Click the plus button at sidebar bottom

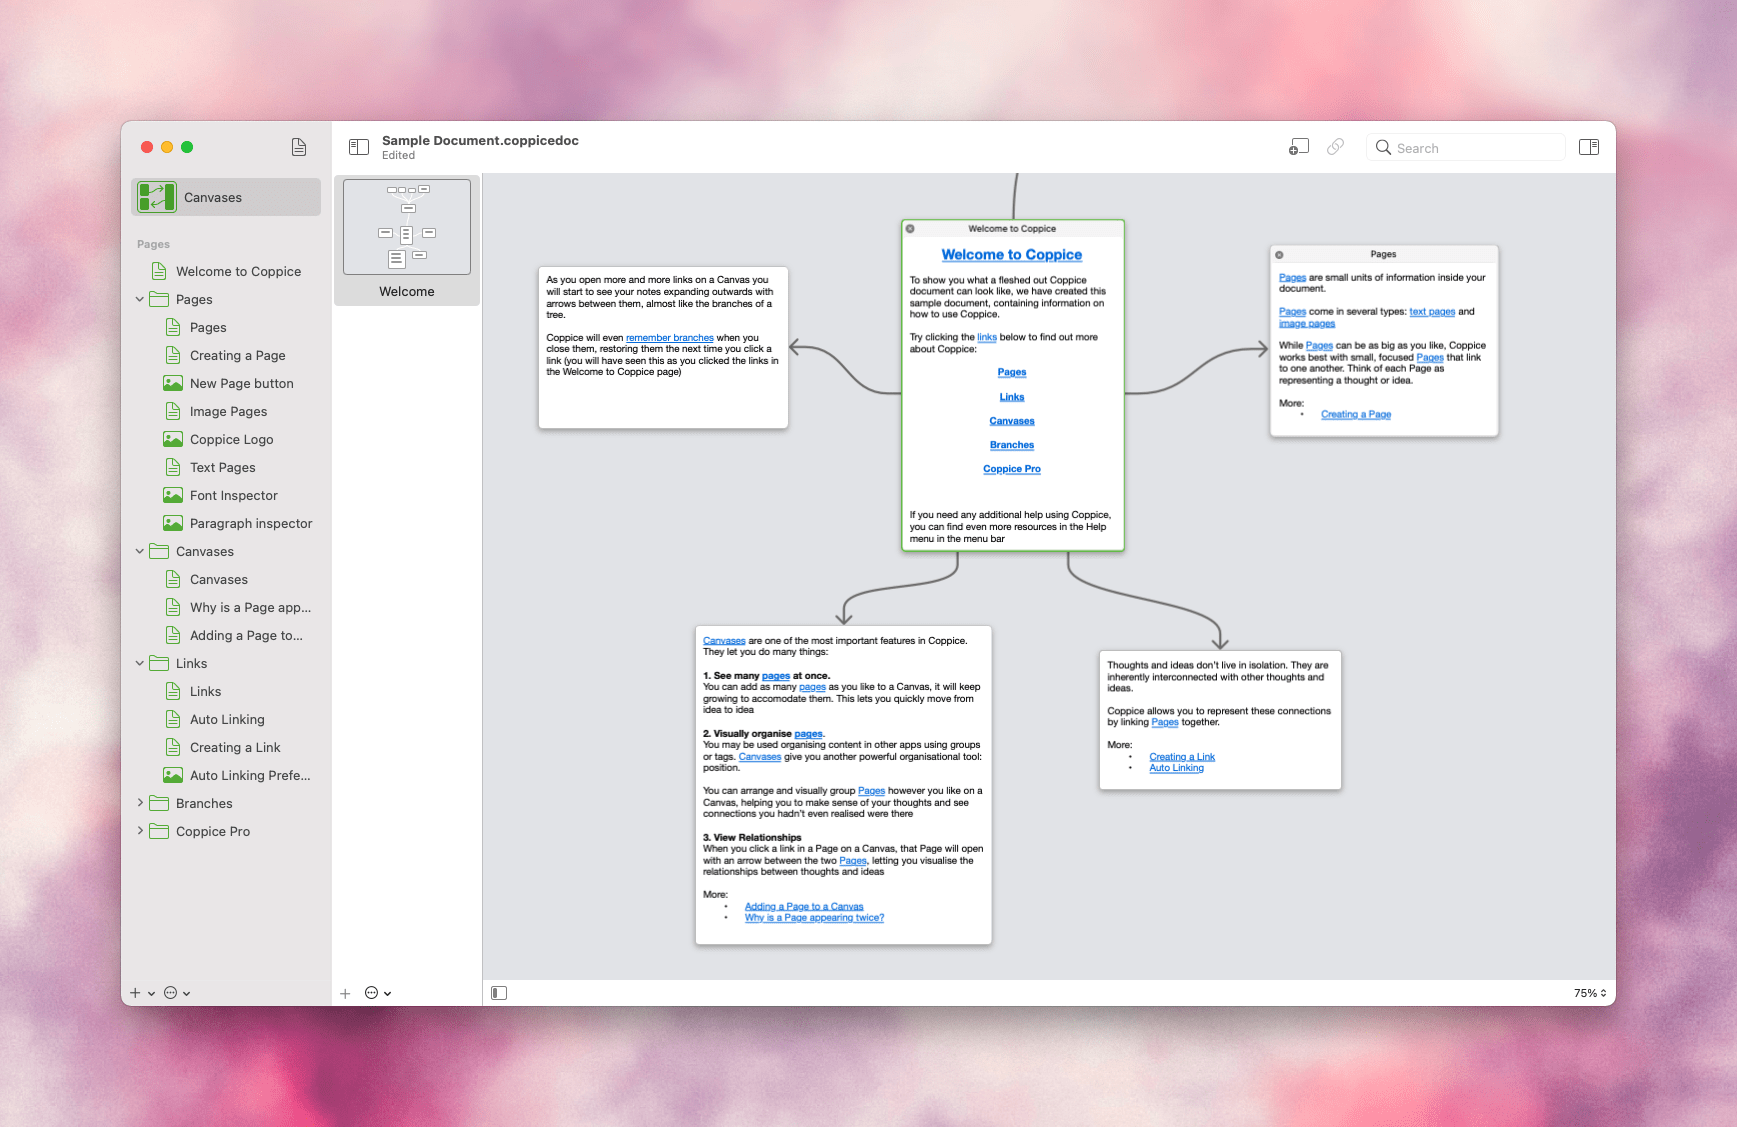pos(135,993)
